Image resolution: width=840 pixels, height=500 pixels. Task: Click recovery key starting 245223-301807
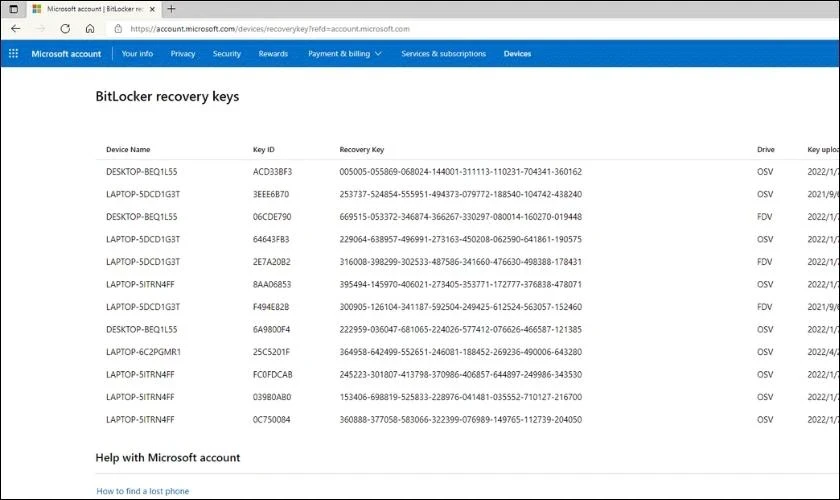pyautogui.click(x=460, y=374)
